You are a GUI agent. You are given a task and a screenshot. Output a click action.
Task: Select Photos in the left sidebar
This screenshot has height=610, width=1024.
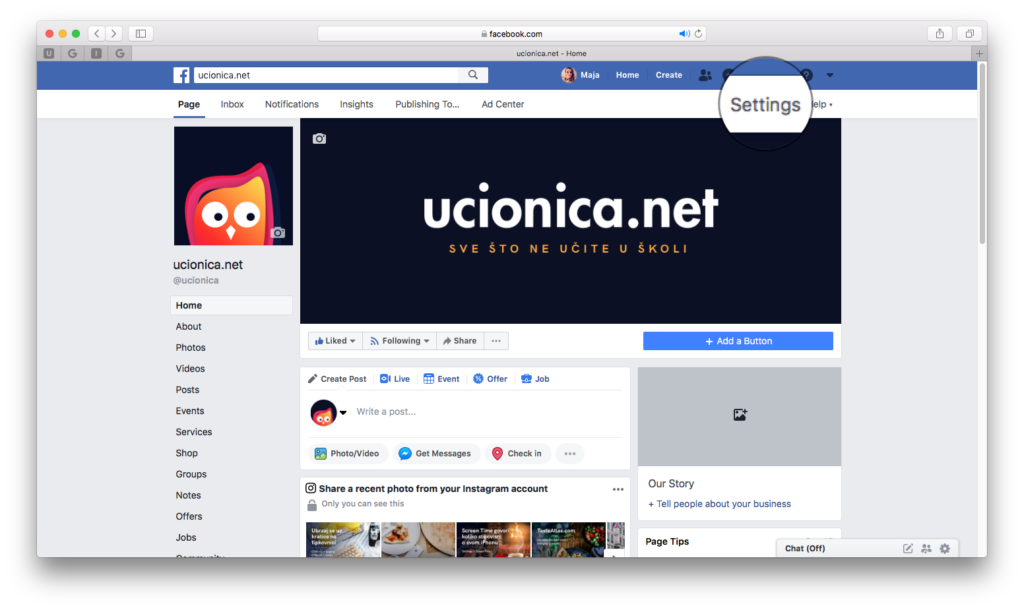pos(191,348)
